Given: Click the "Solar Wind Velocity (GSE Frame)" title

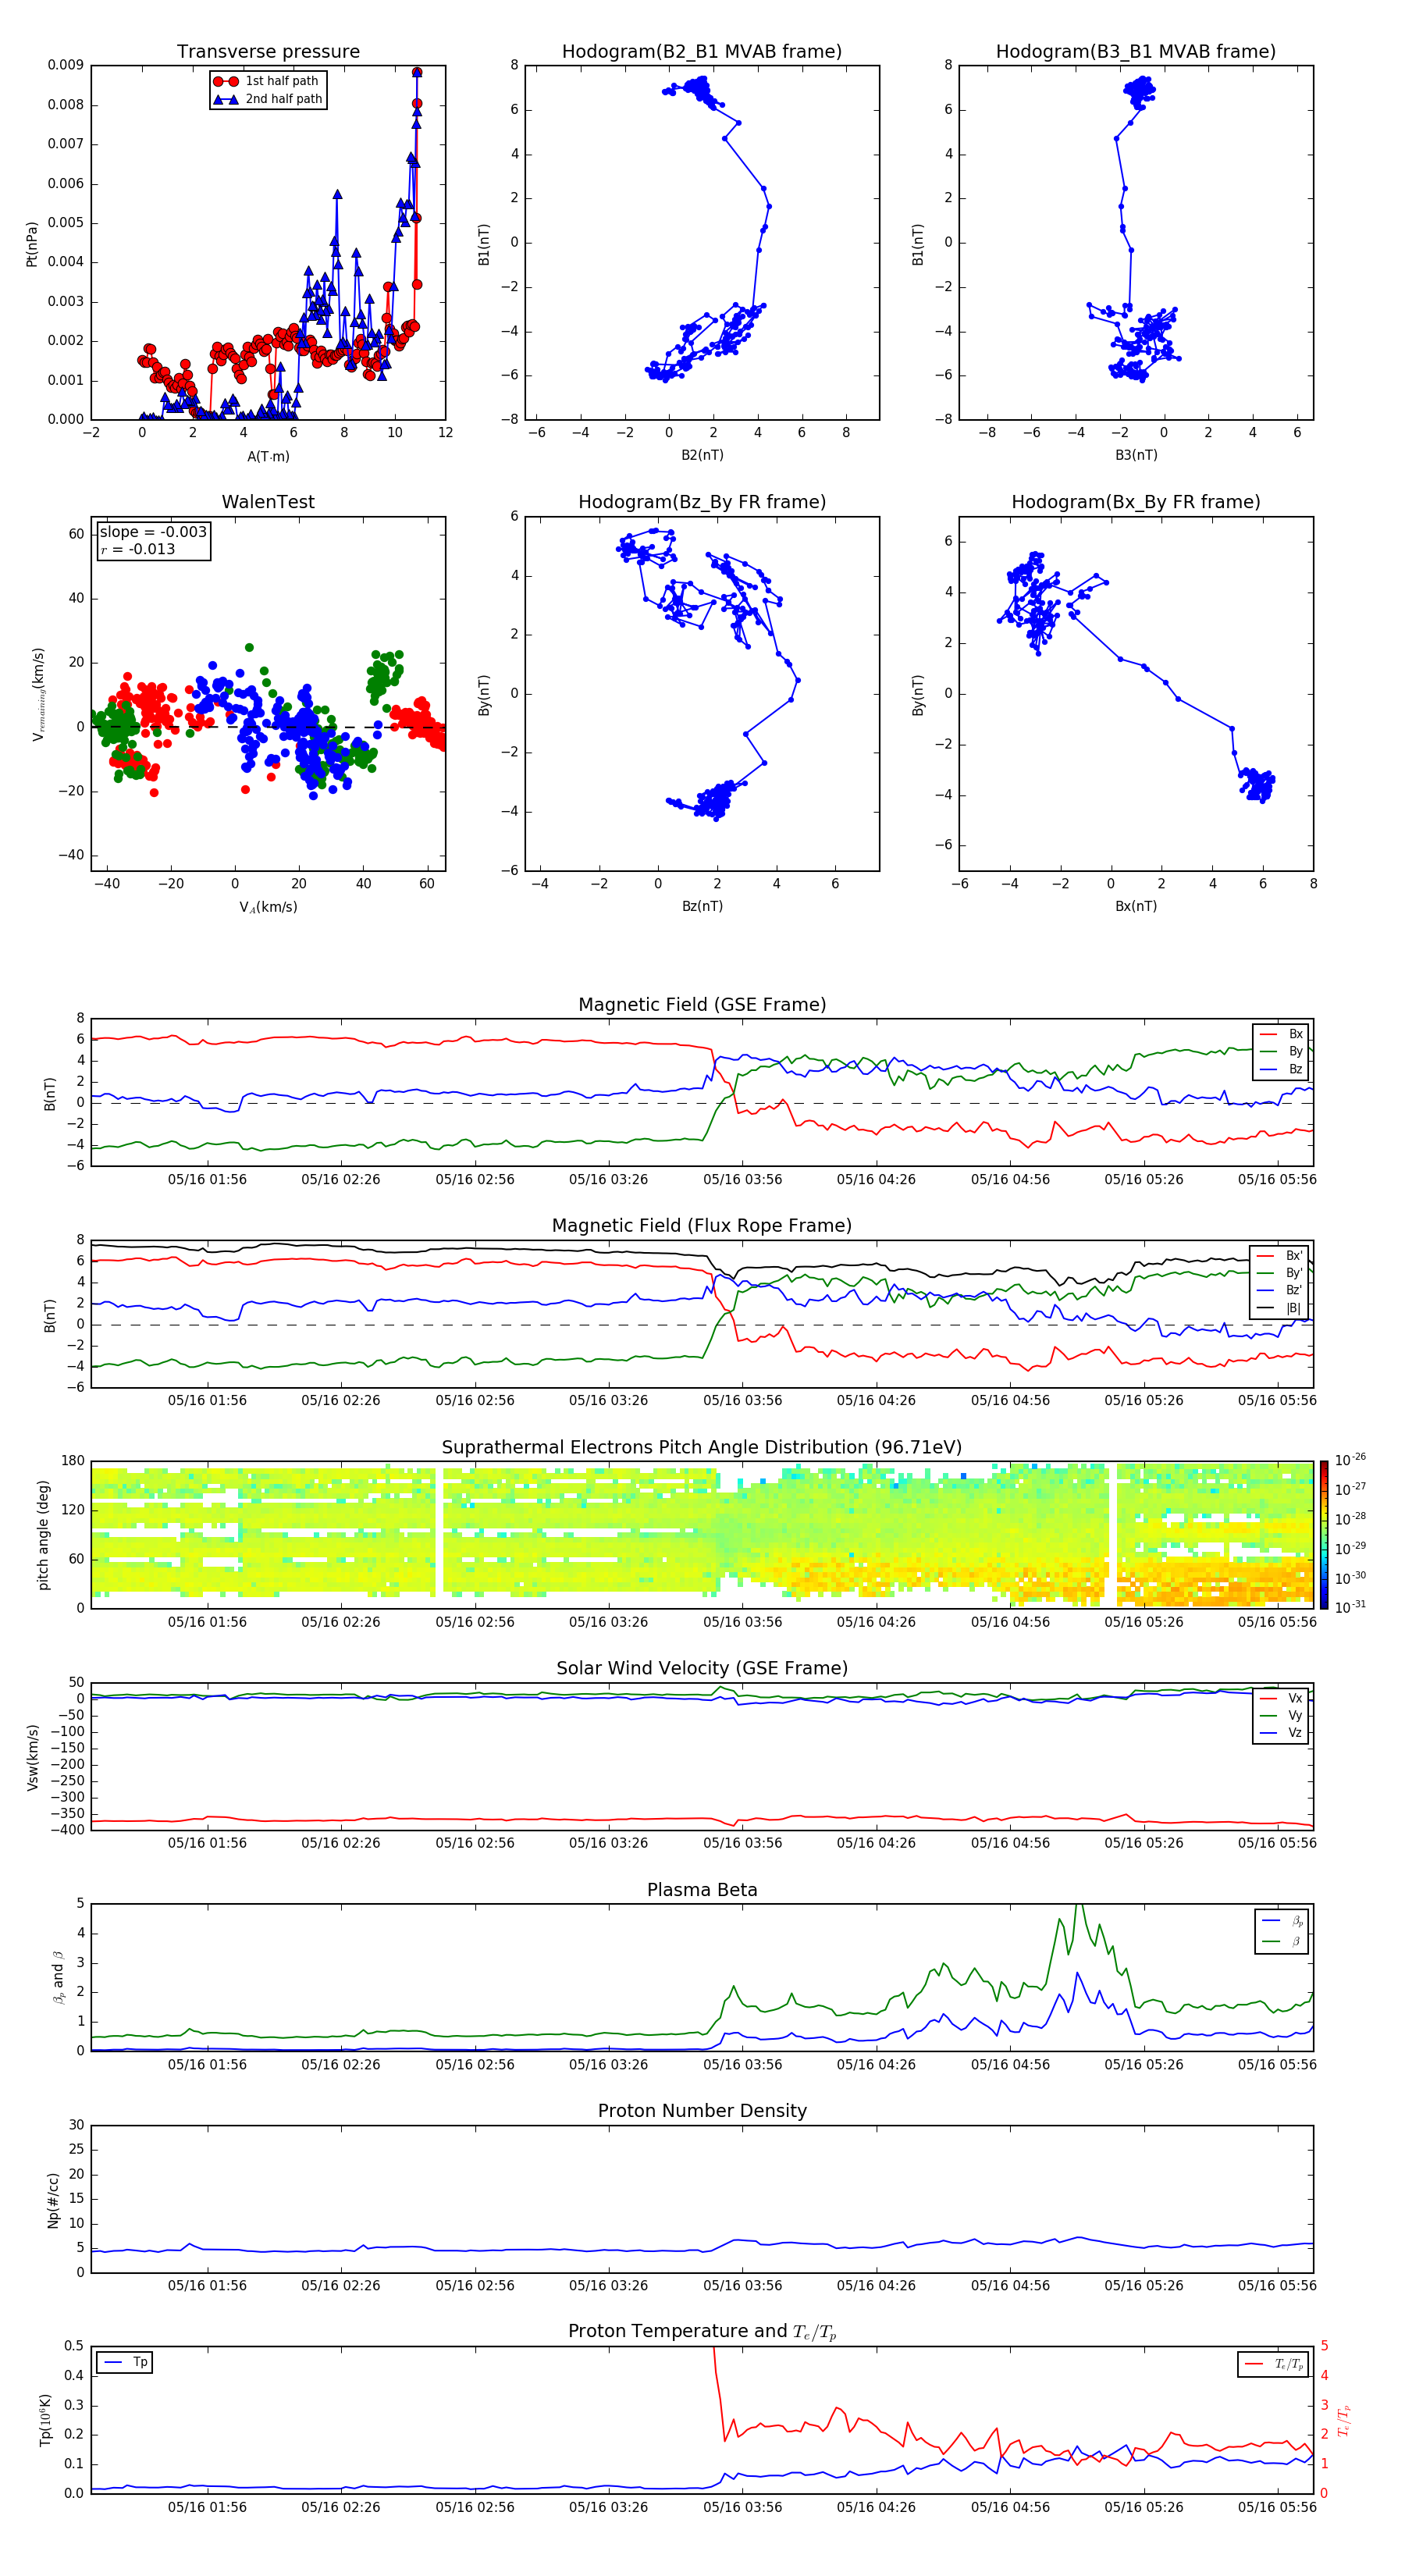Looking at the screenshot, I should 702,1668.
